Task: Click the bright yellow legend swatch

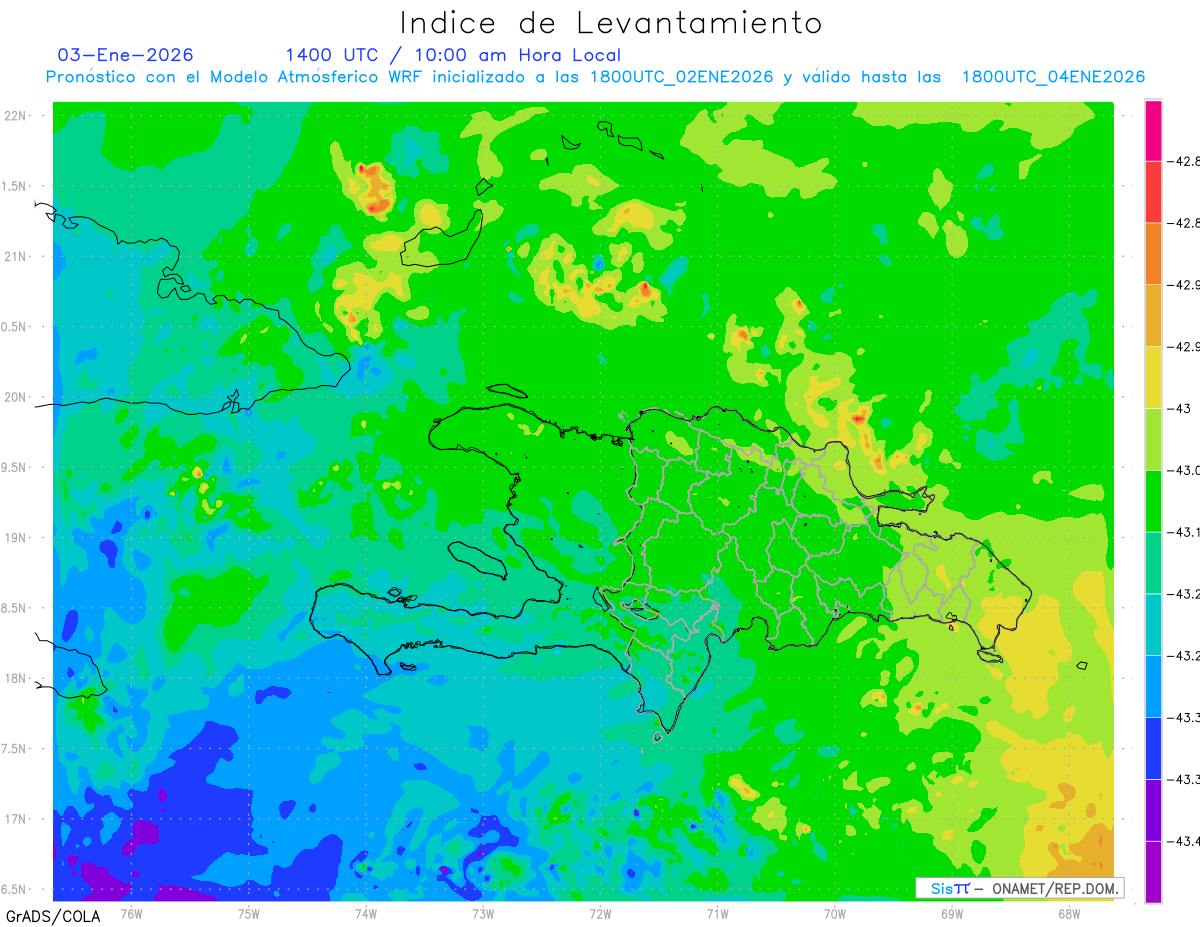Action: click(1153, 377)
